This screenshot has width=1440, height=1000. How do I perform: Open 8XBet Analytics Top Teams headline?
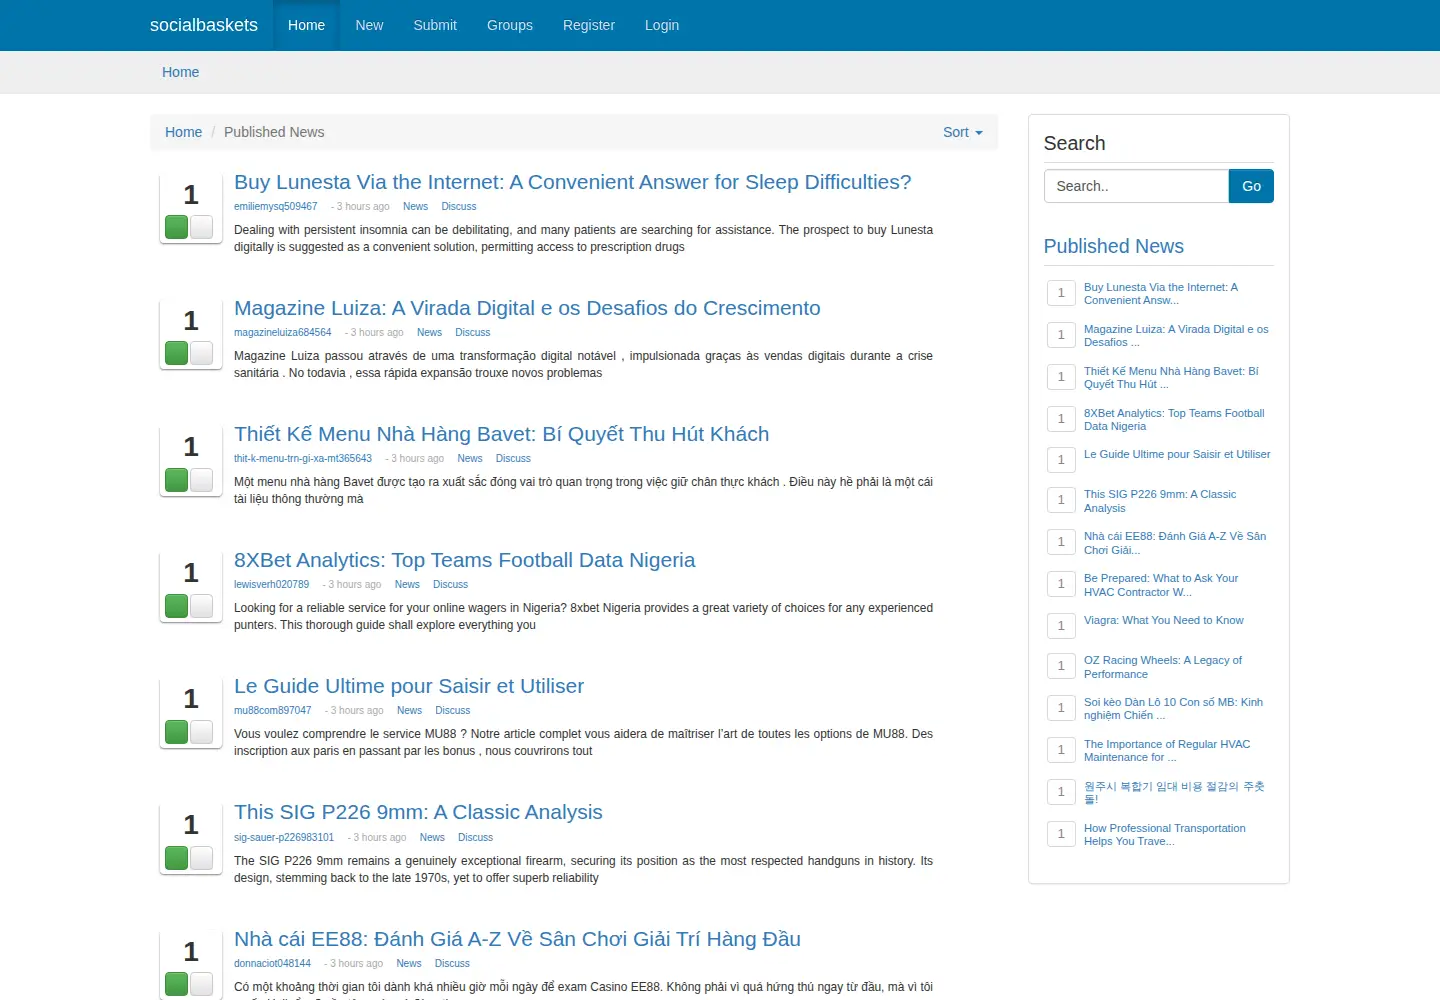coord(465,560)
